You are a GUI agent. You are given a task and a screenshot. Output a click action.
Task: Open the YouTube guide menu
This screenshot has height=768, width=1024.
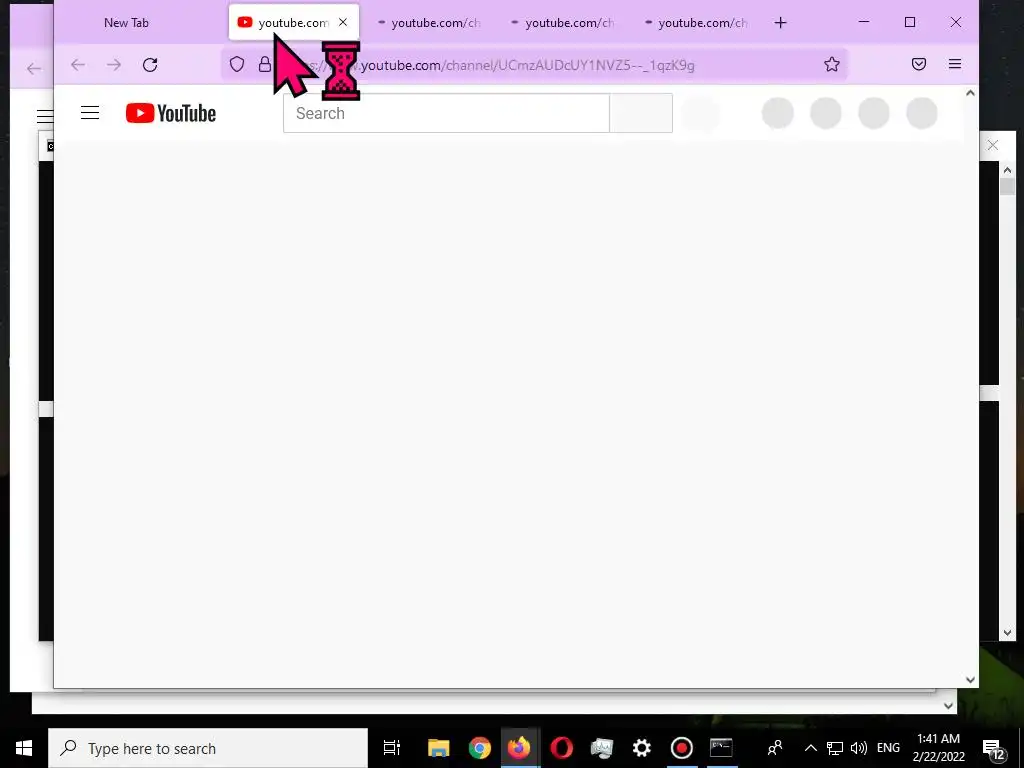click(x=90, y=113)
